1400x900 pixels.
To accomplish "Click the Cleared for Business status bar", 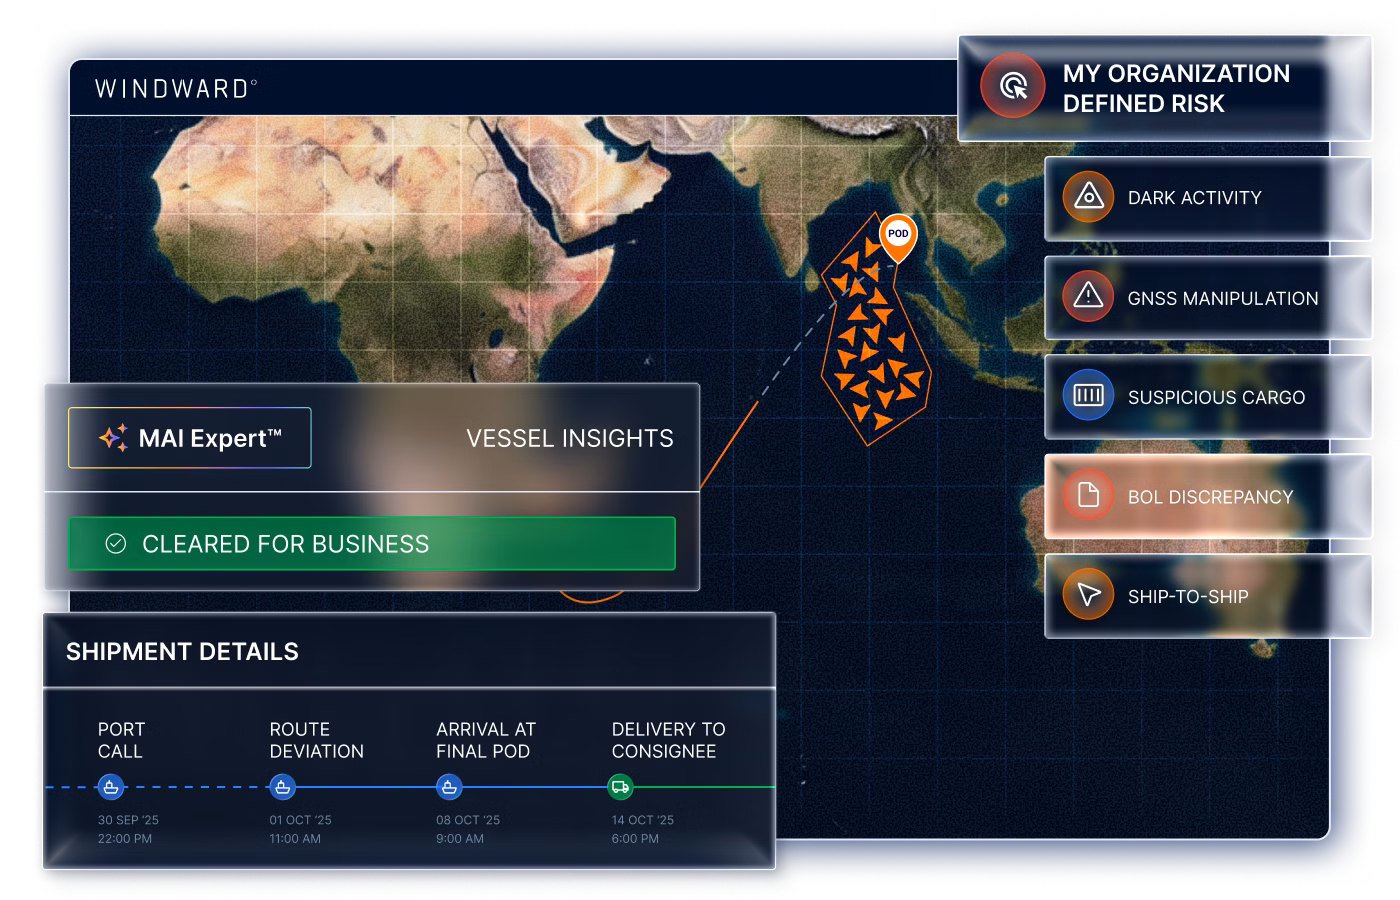I will (372, 544).
